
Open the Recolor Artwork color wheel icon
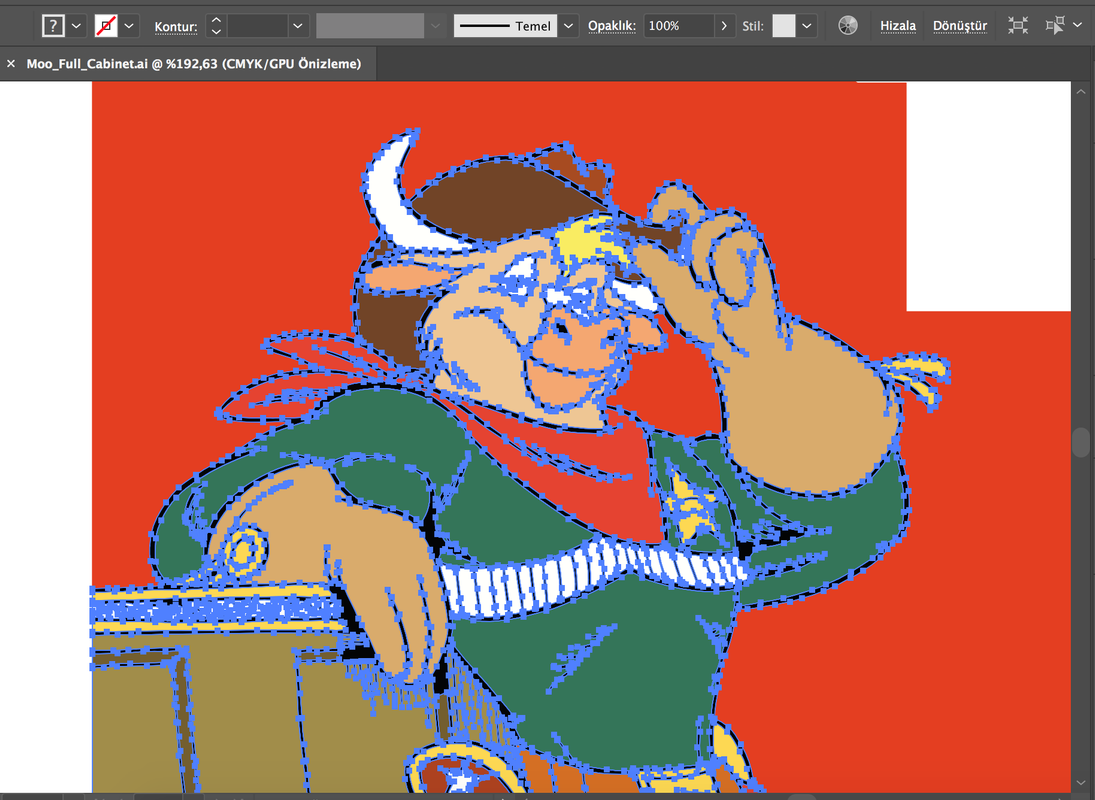(x=848, y=26)
